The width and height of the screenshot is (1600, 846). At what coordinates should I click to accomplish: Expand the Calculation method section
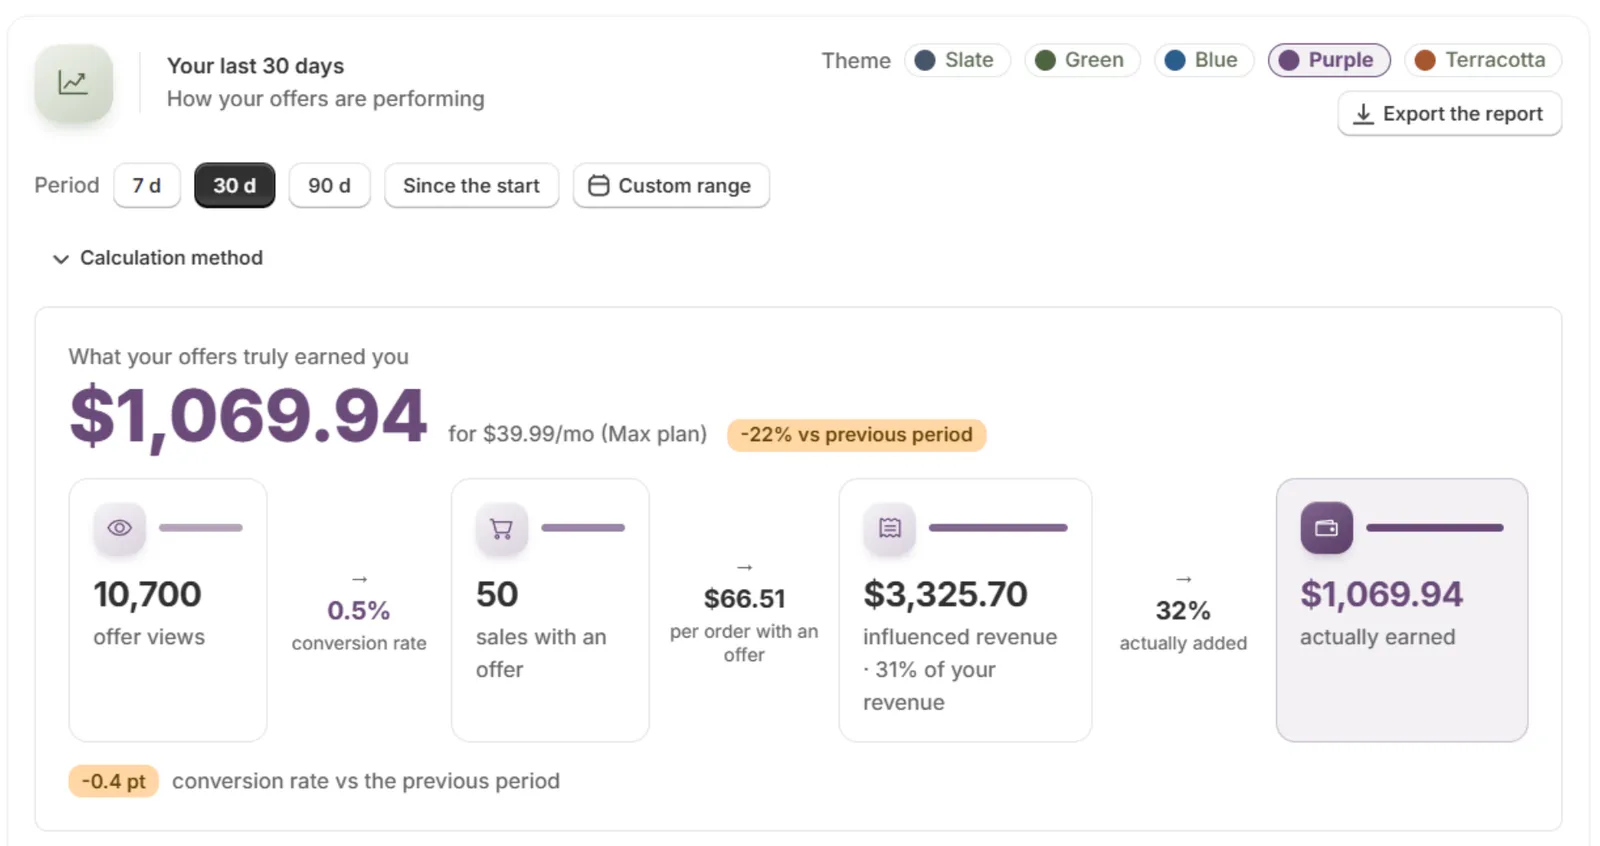pyautogui.click(x=158, y=258)
